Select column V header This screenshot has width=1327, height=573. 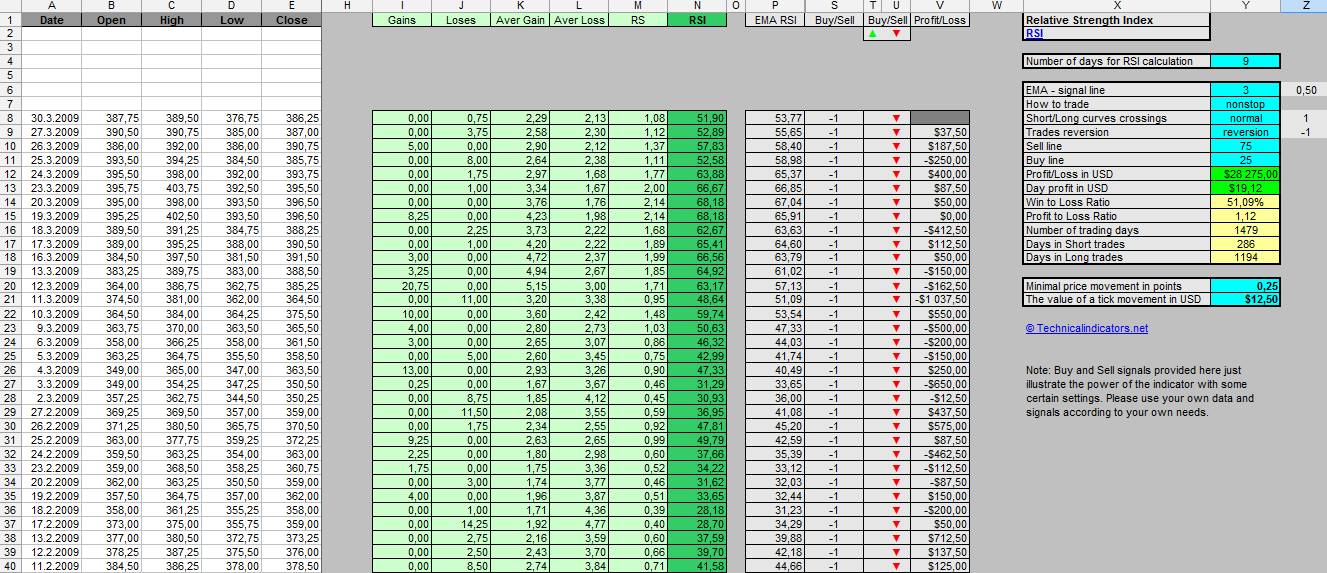point(940,6)
